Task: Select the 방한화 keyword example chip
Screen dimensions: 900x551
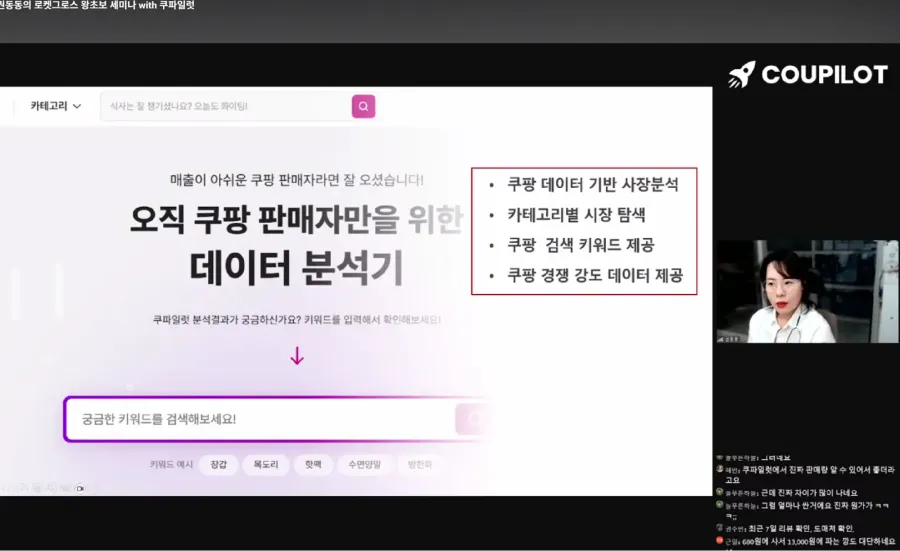Action: tap(420, 464)
